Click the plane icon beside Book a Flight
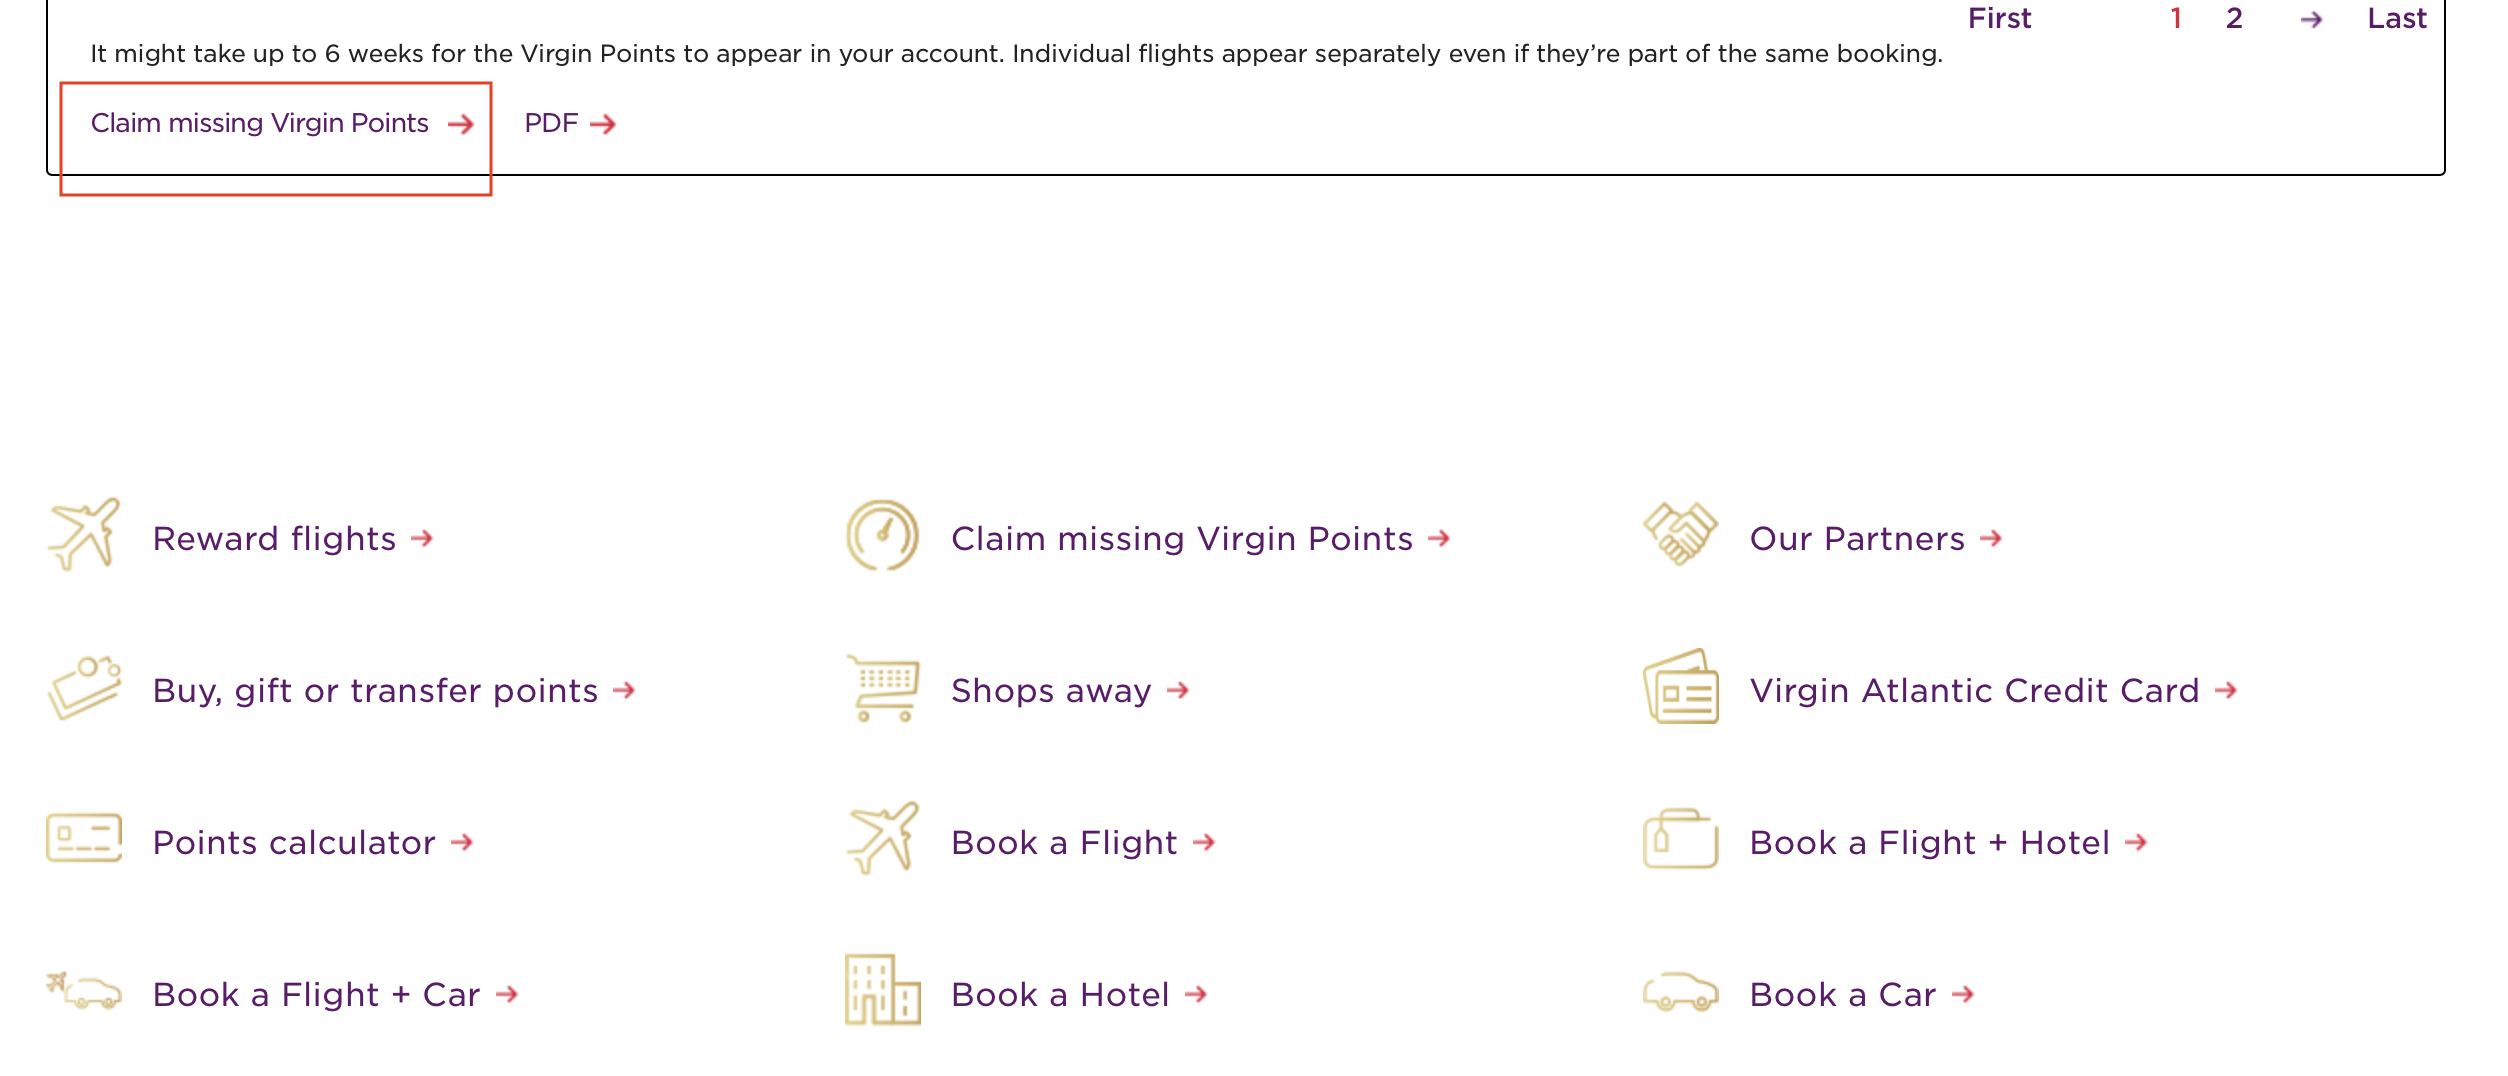2508x1076 pixels. point(882,838)
